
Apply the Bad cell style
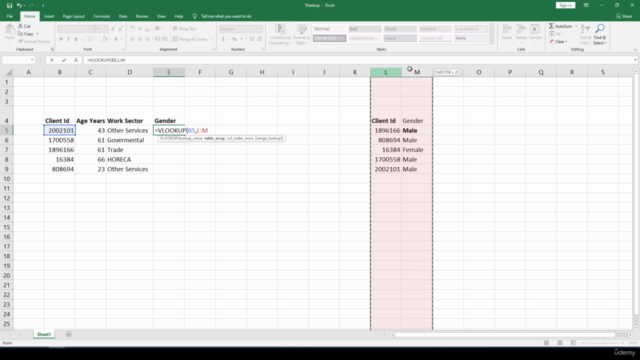pyautogui.click(x=364, y=29)
